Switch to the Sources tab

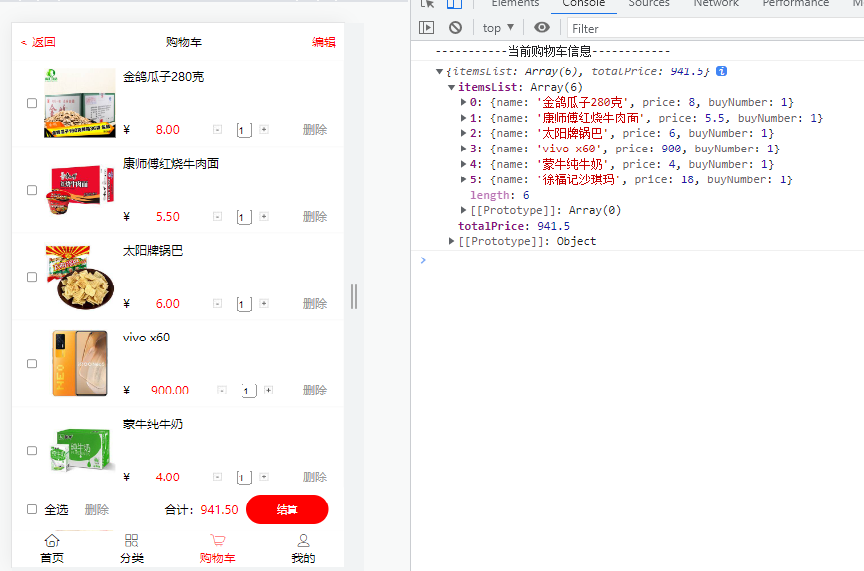click(x=649, y=4)
